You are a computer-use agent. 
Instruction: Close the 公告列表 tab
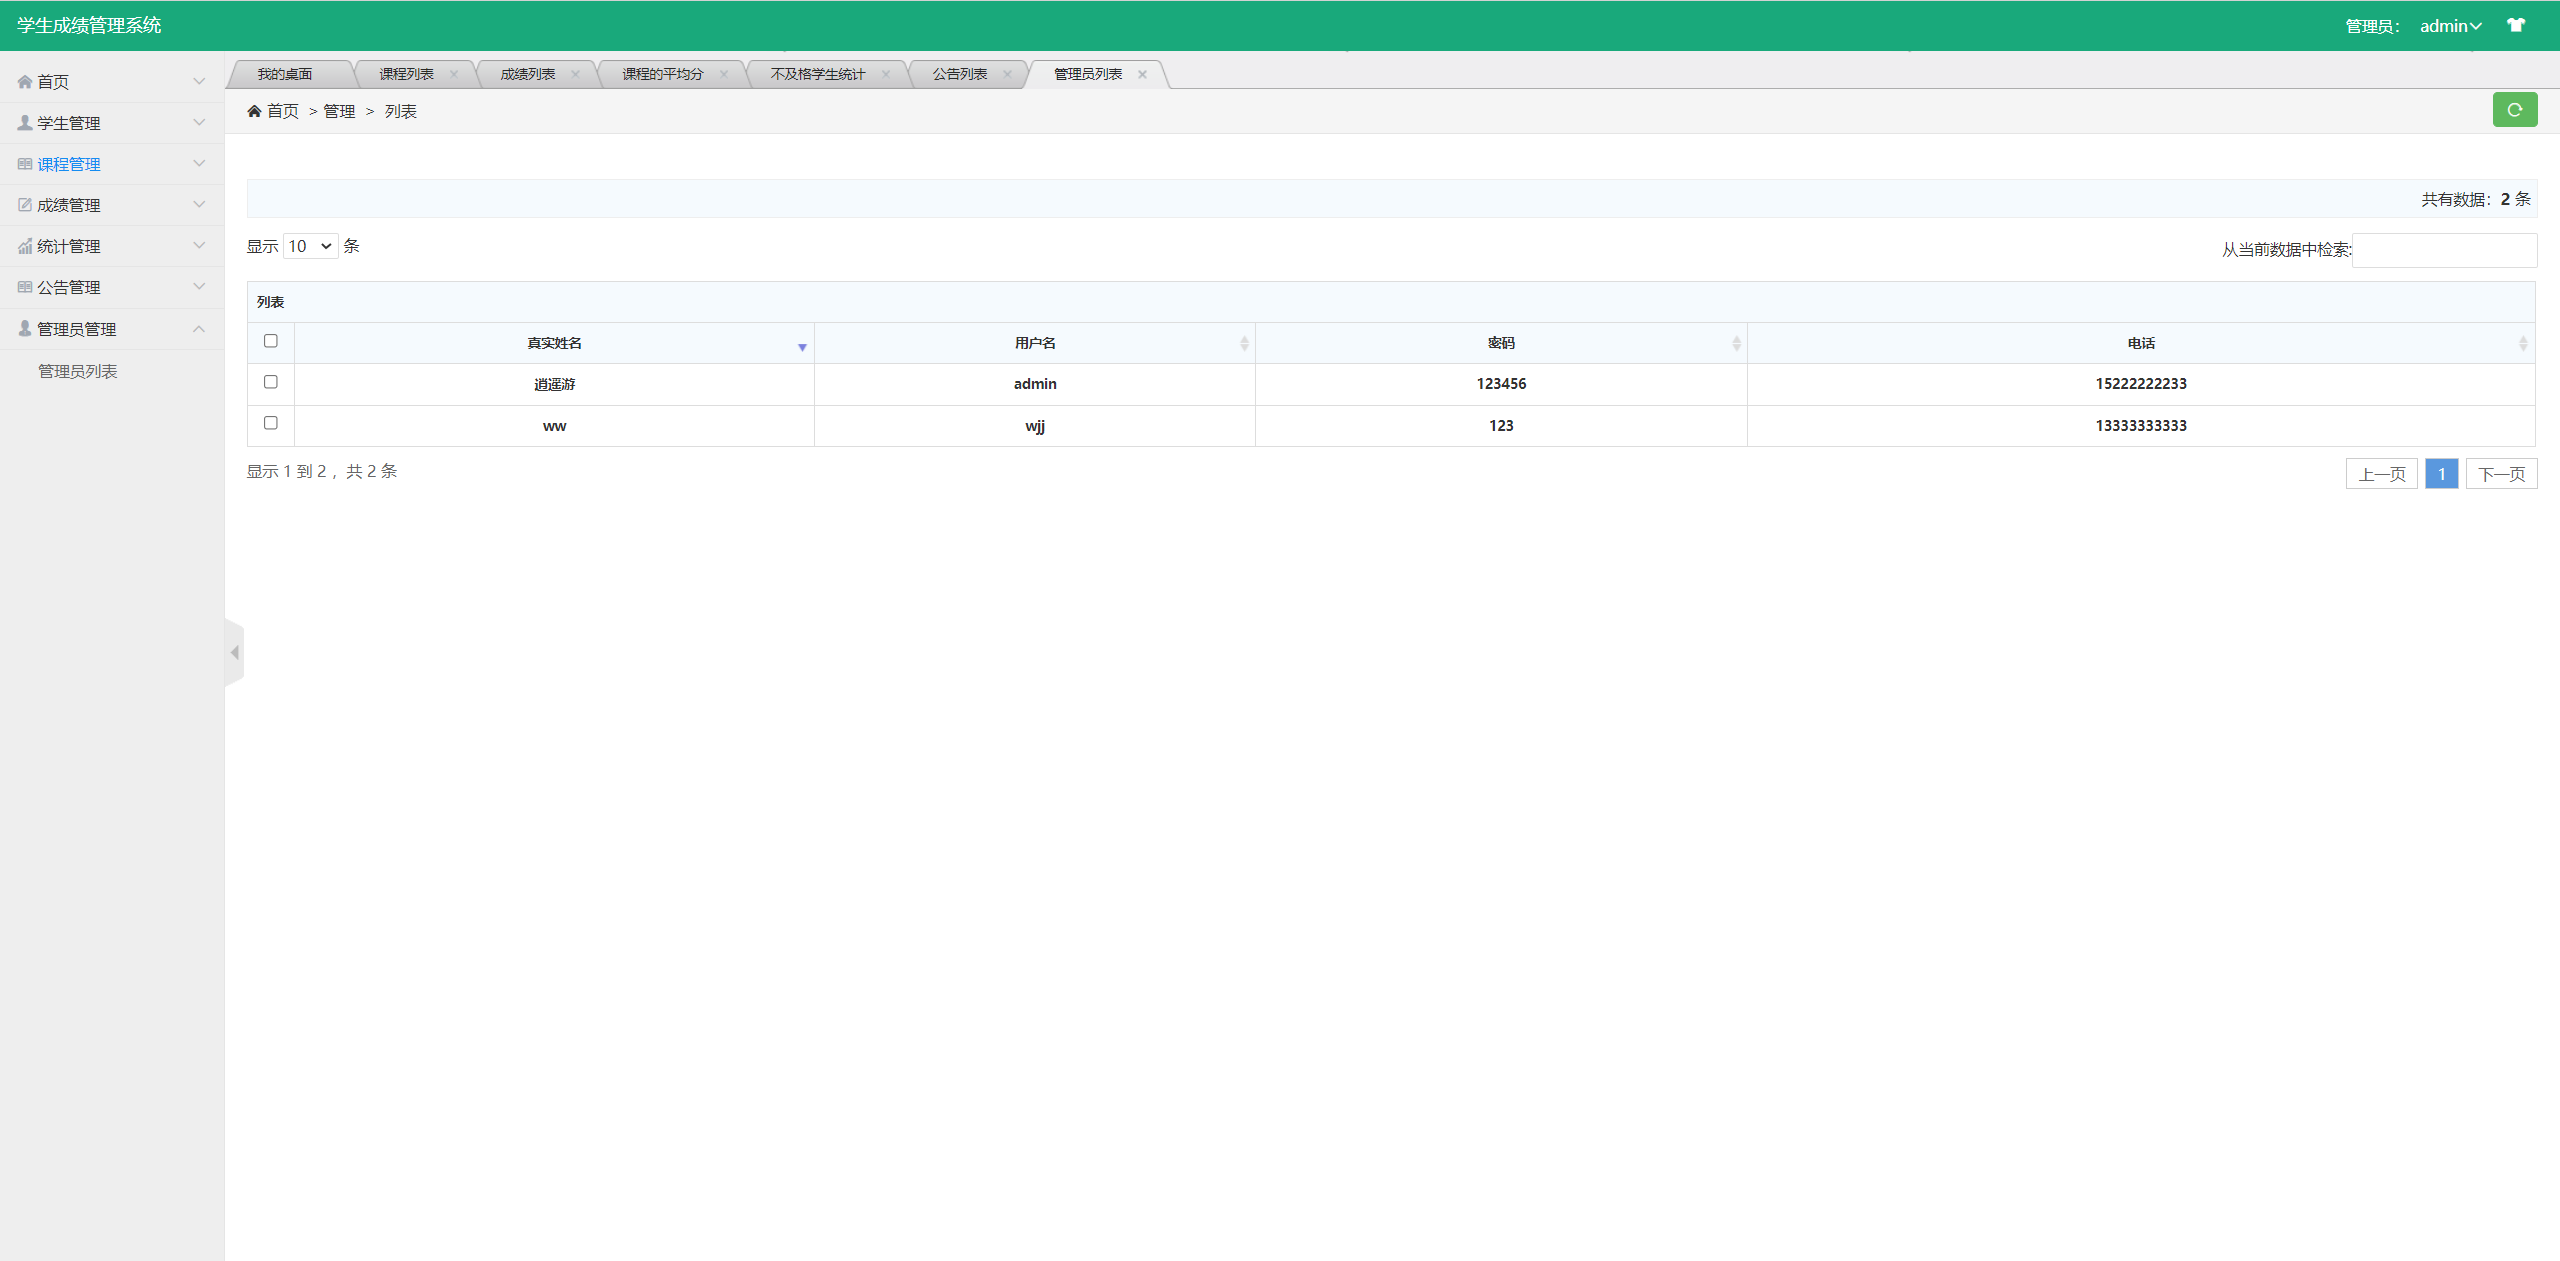tap(1007, 74)
